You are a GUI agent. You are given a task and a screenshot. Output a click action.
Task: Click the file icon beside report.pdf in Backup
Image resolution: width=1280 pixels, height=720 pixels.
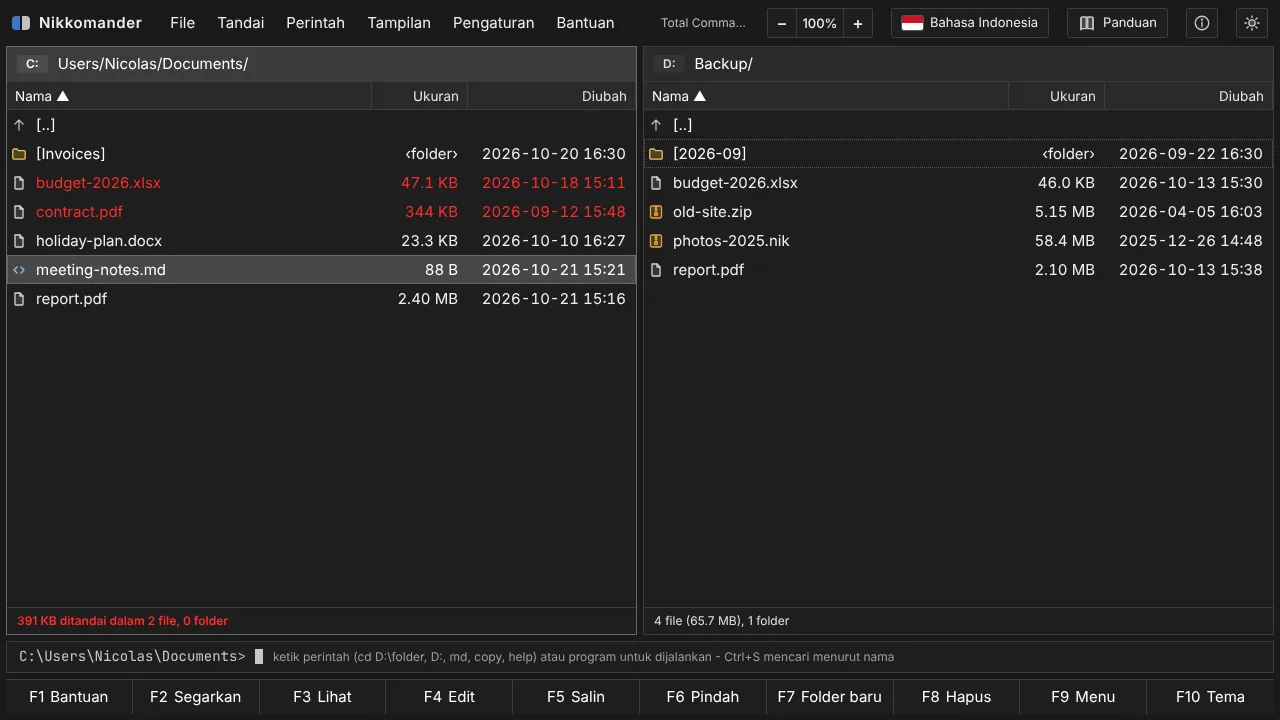(x=656, y=270)
